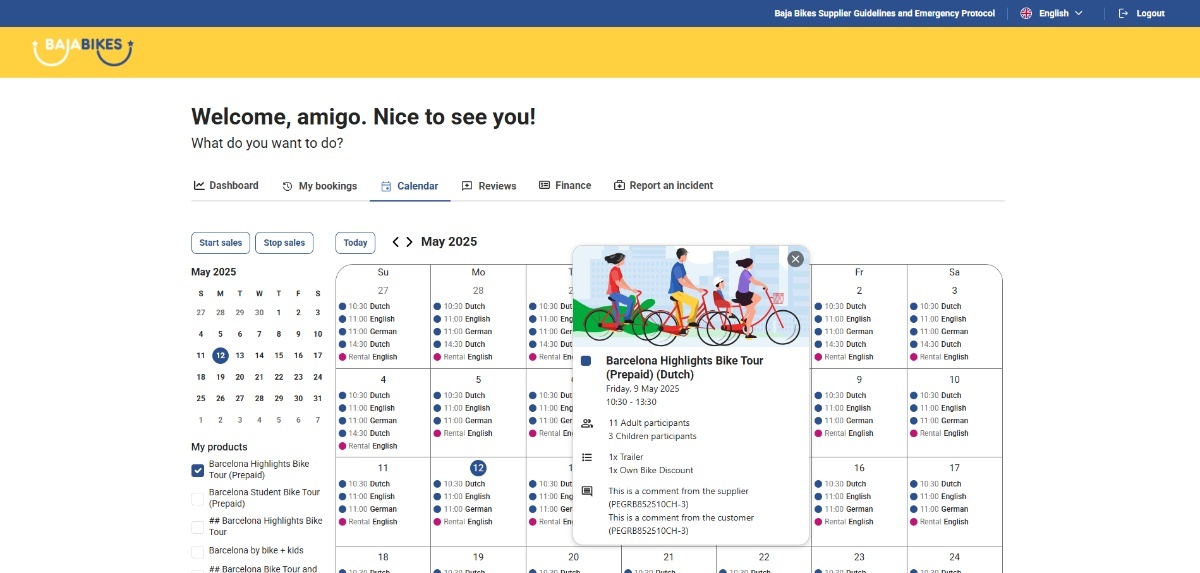Click the UK flag language icon
This screenshot has height=573, width=1200.
pyautogui.click(x=1026, y=13)
